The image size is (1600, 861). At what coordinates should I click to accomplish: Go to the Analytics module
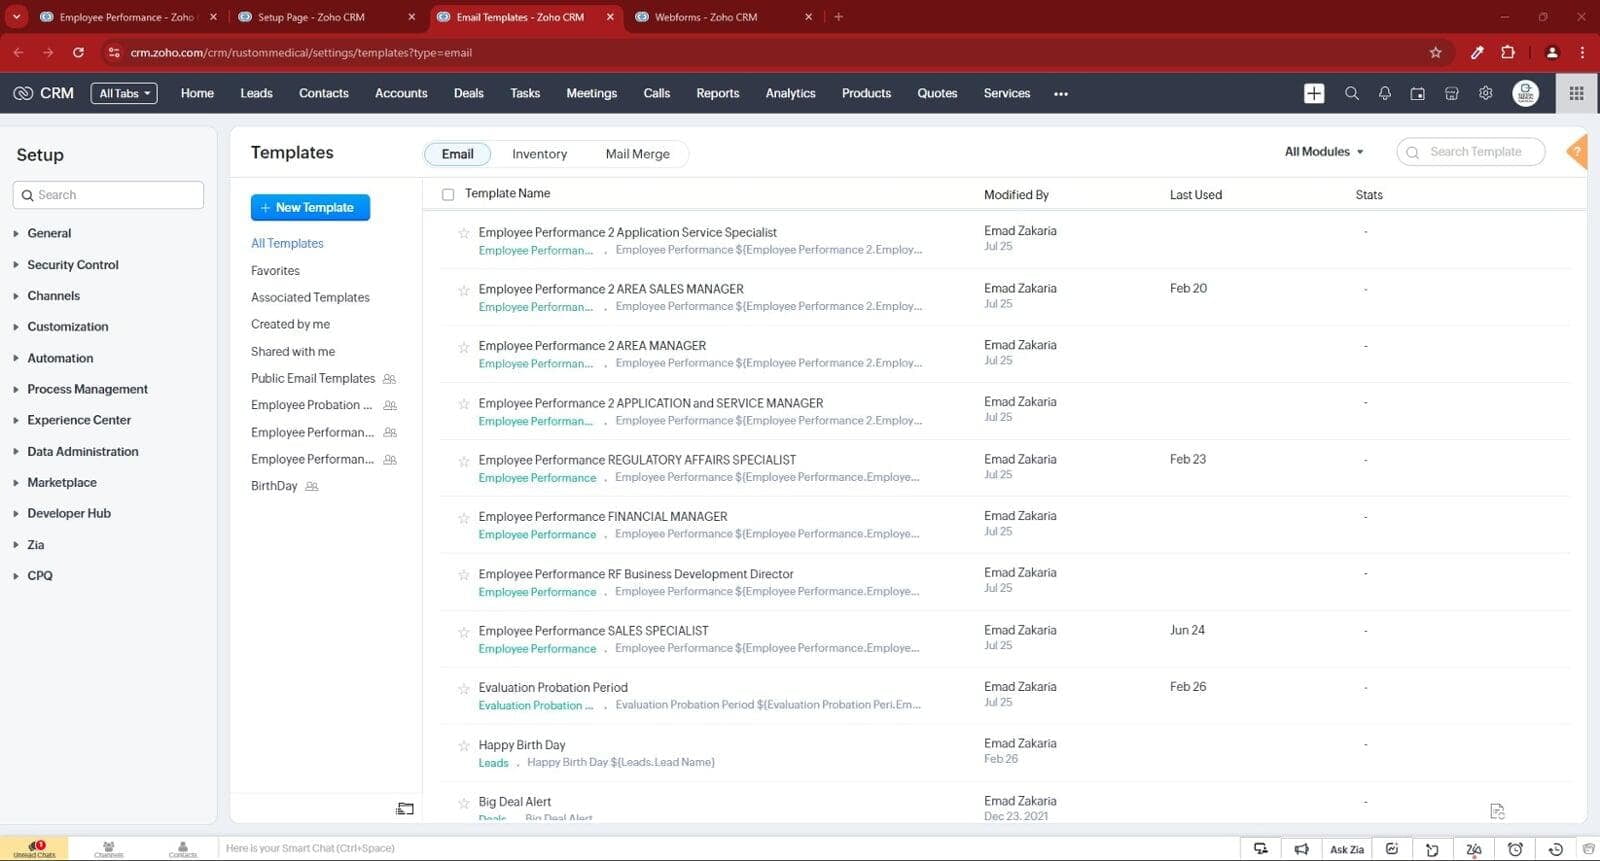pos(790,93)
